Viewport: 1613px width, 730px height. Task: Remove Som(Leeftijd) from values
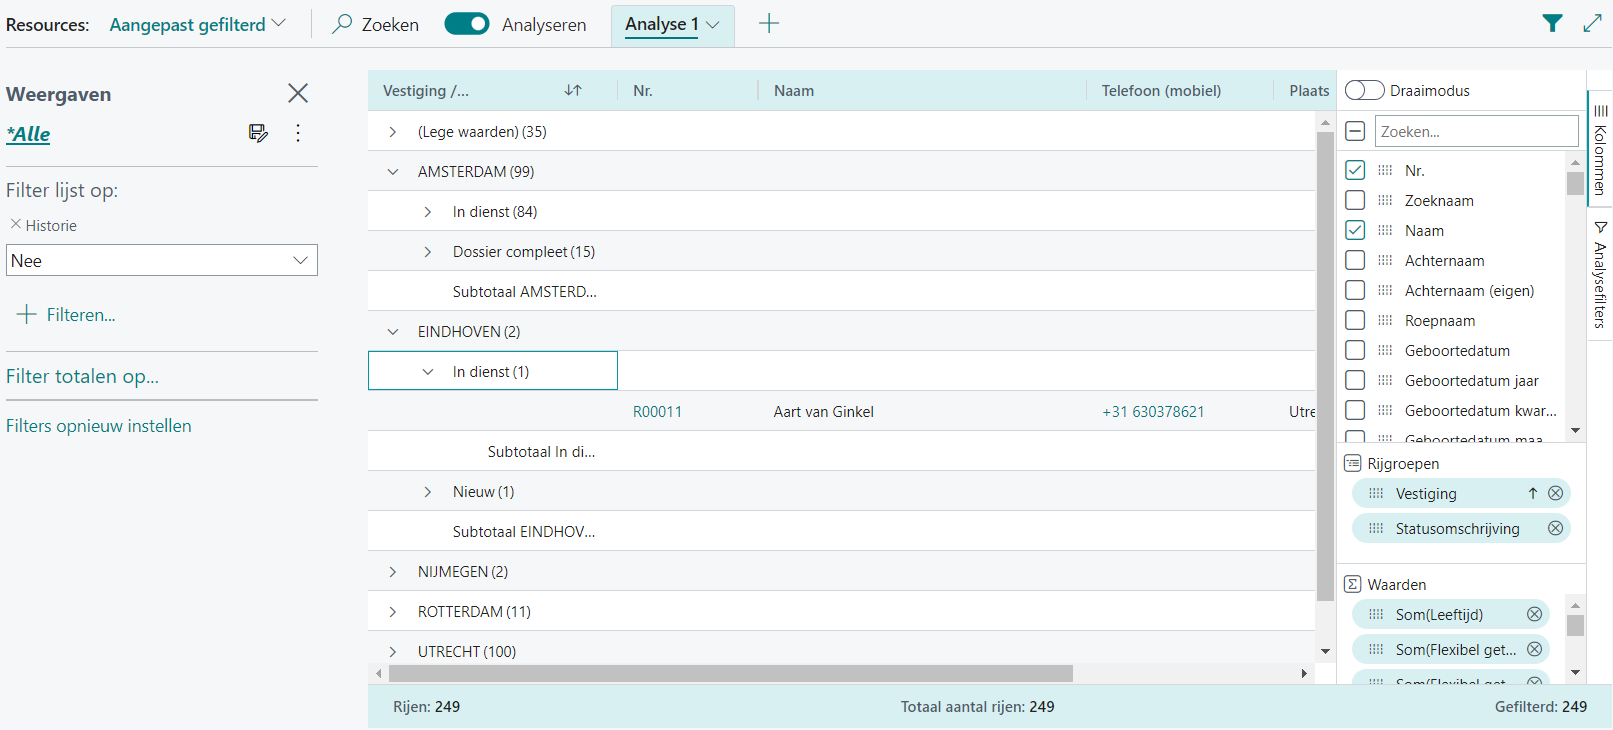coord(1534,614)
